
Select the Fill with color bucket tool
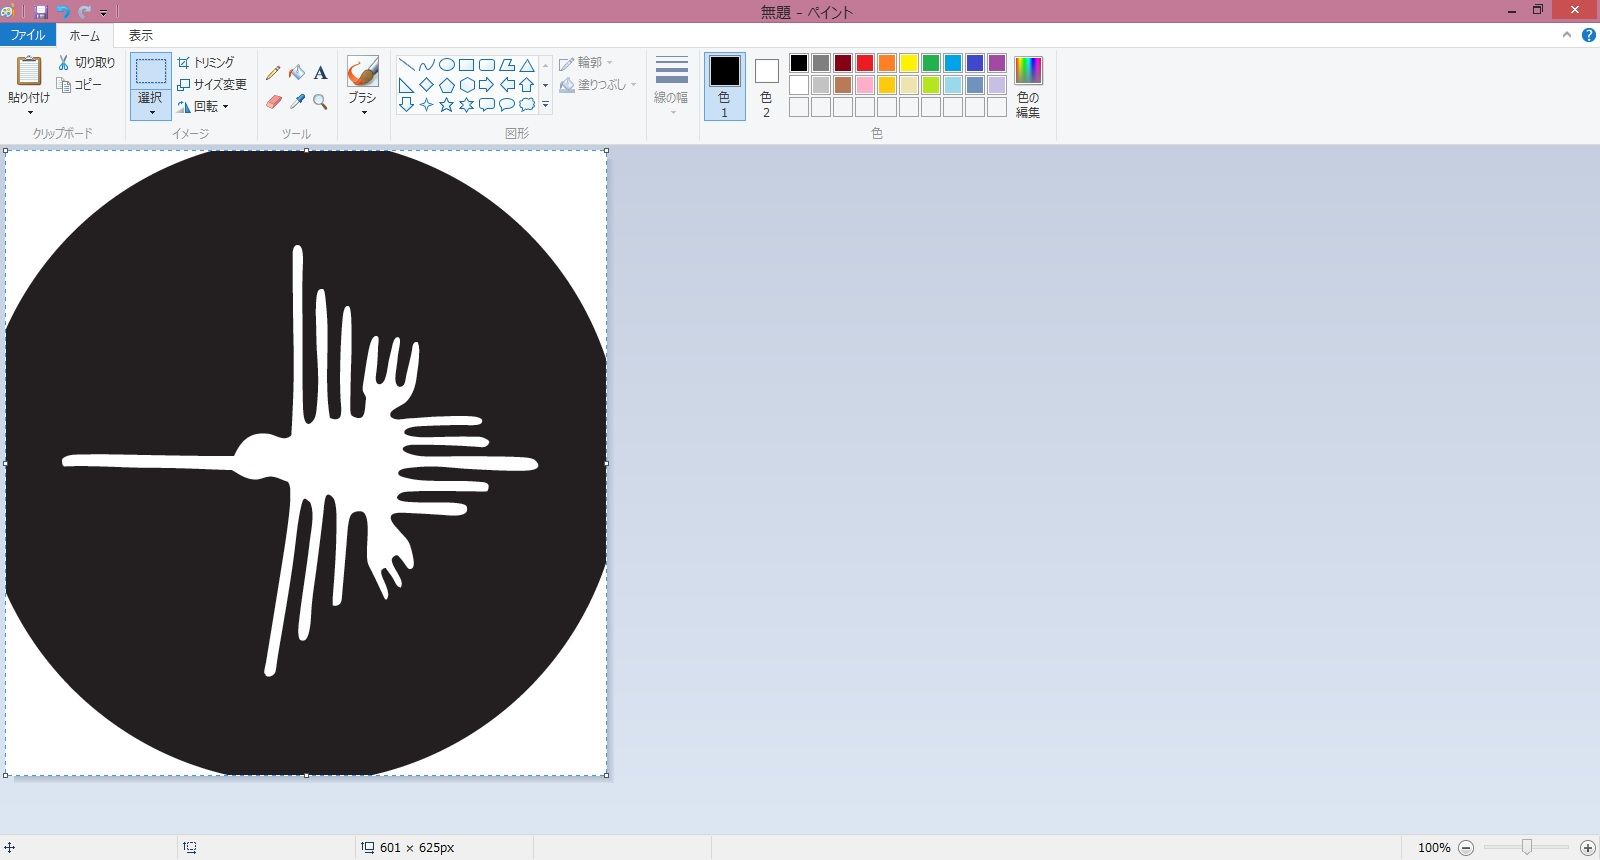point(297,72)
